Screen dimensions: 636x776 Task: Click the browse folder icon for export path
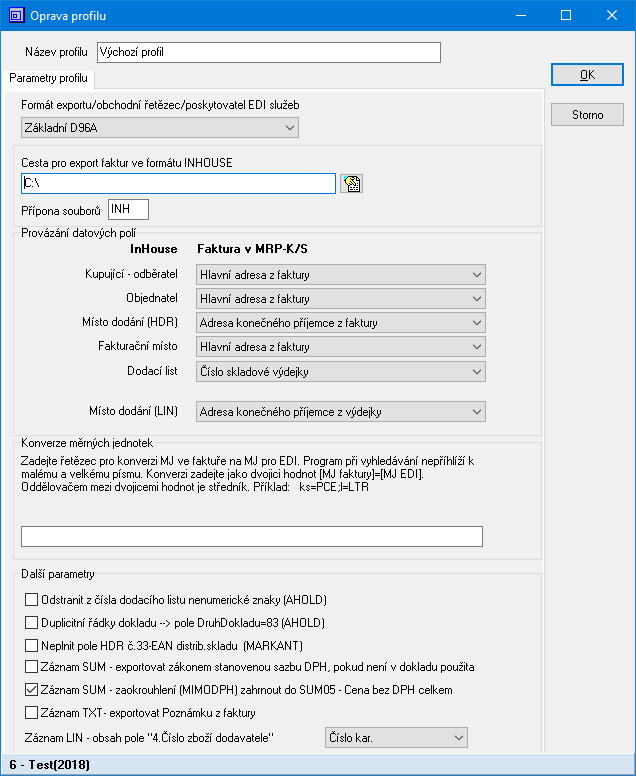pos(350,183)
